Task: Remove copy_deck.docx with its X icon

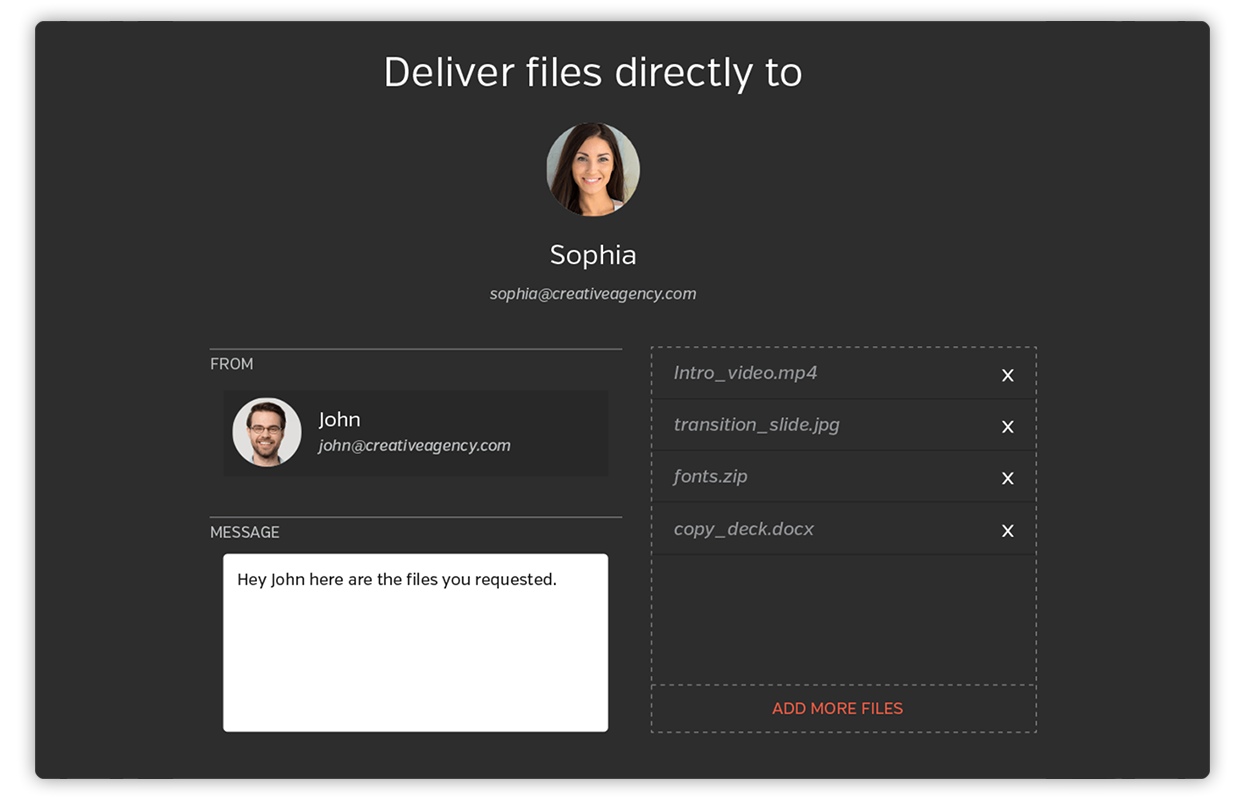Action: pyautogui.click(x=1007, y=531)
